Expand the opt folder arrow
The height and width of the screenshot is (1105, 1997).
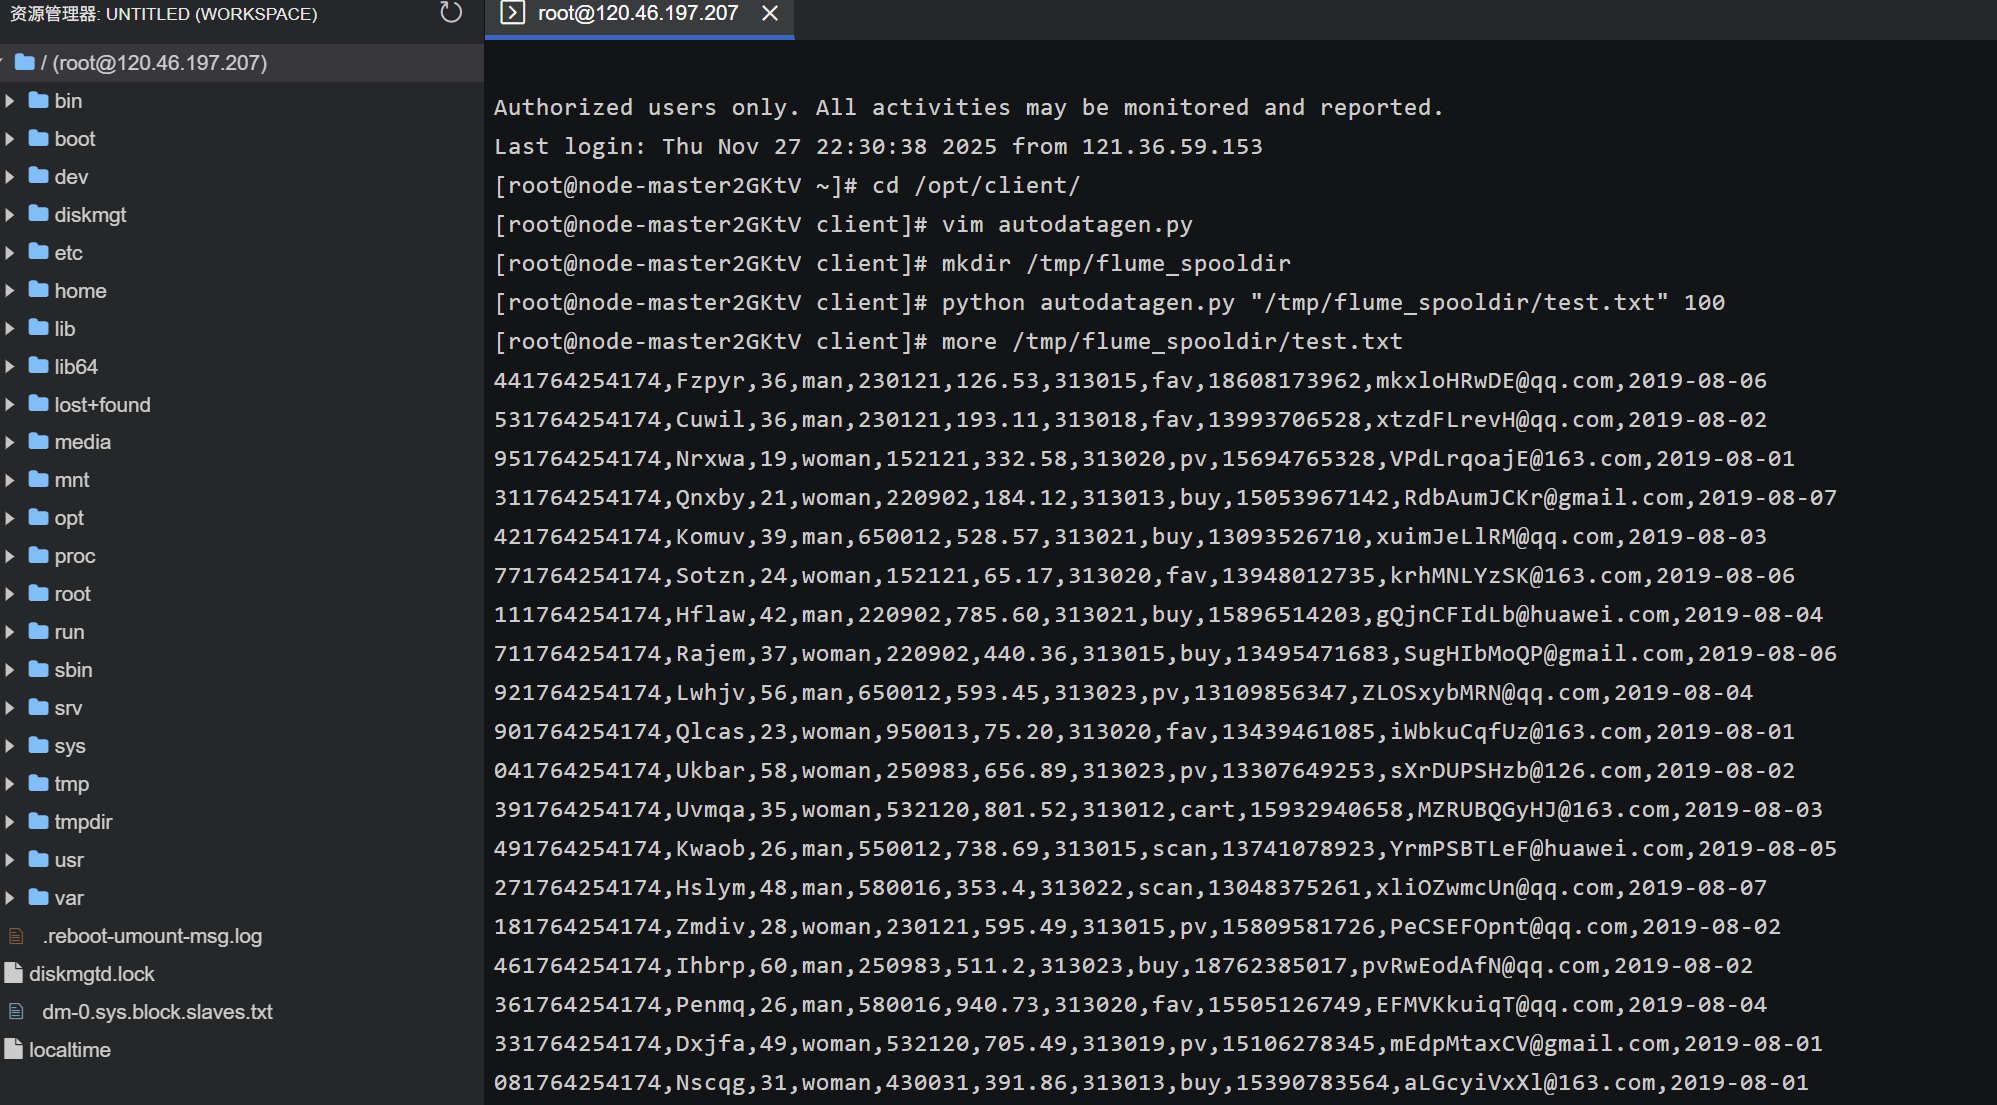[x=10, y=518]
